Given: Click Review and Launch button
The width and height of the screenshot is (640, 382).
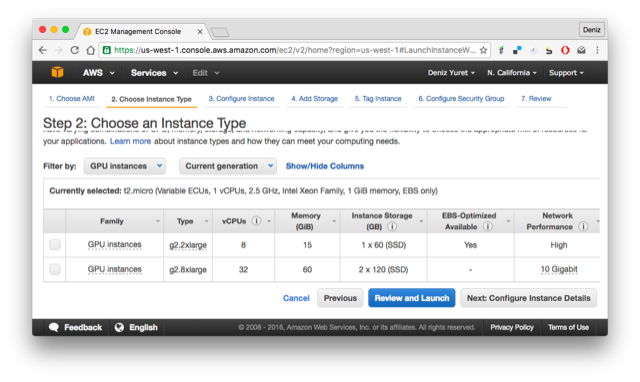Looking at the screenshot, I should pos(411,298).
